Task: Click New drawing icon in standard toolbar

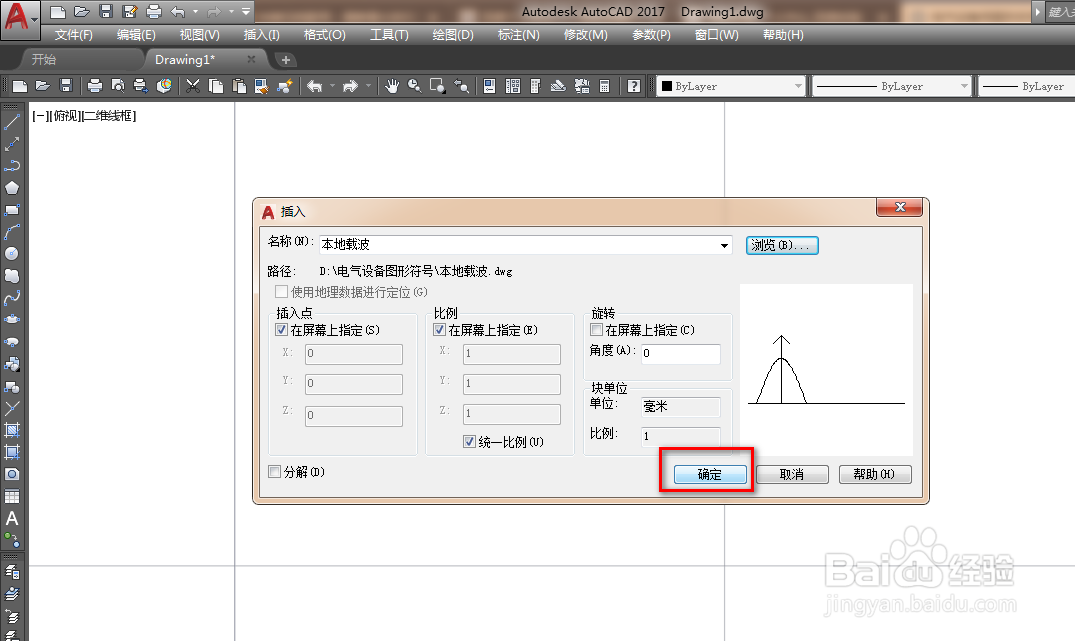Action: [20, 86]
